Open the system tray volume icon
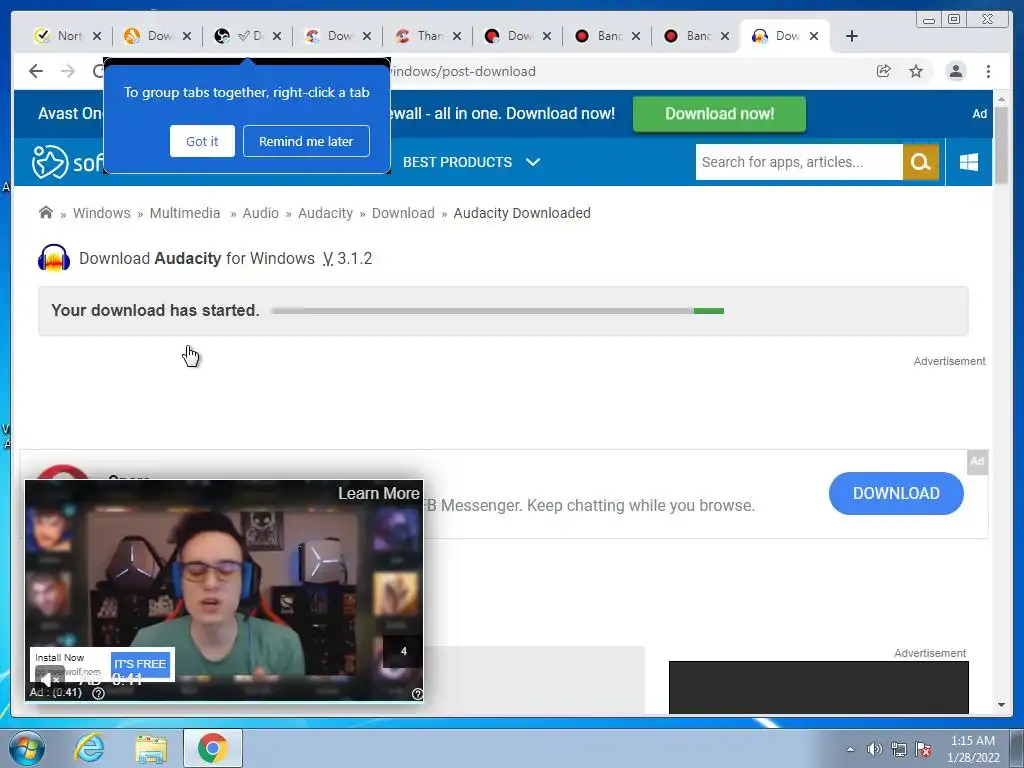The image size is (1024, 768). pyautogui.click(x=874, y=749)
